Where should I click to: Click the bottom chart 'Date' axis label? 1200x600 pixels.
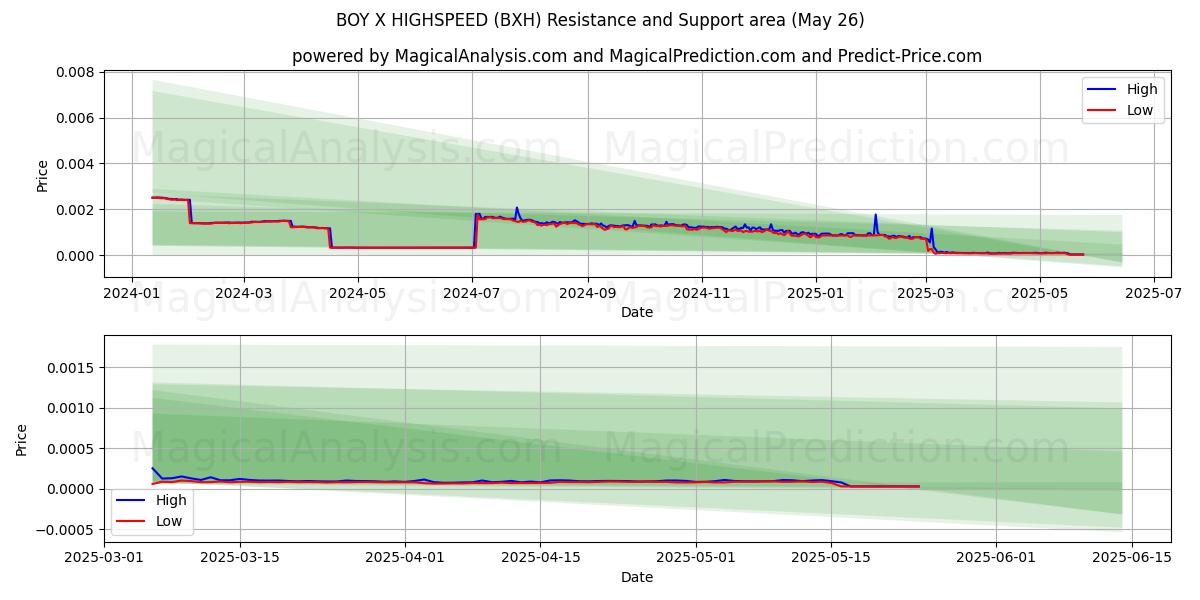(637, 577)
